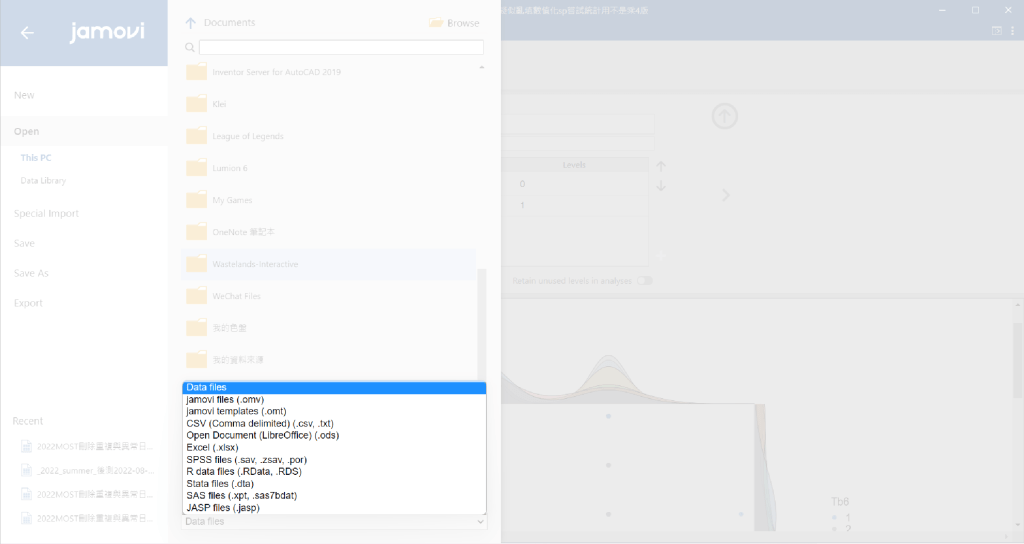Viewport: 1024px width, 544px height.
Task: Create a new file via New
Action: 24,95
